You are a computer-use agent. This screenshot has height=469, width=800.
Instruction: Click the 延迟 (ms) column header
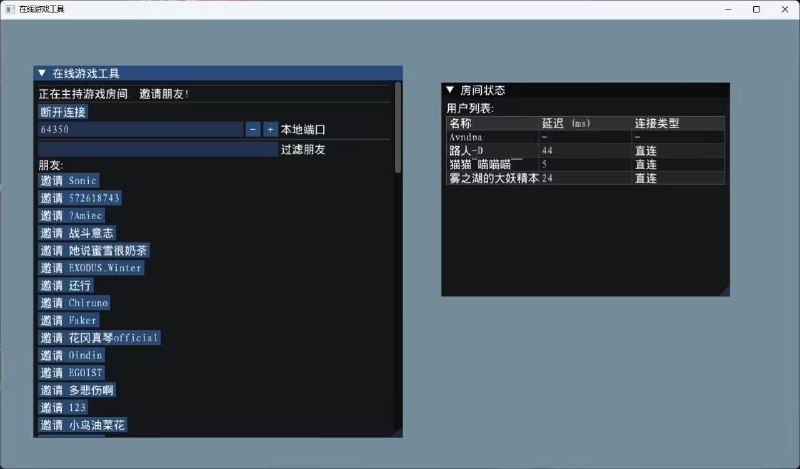[585, 123]
